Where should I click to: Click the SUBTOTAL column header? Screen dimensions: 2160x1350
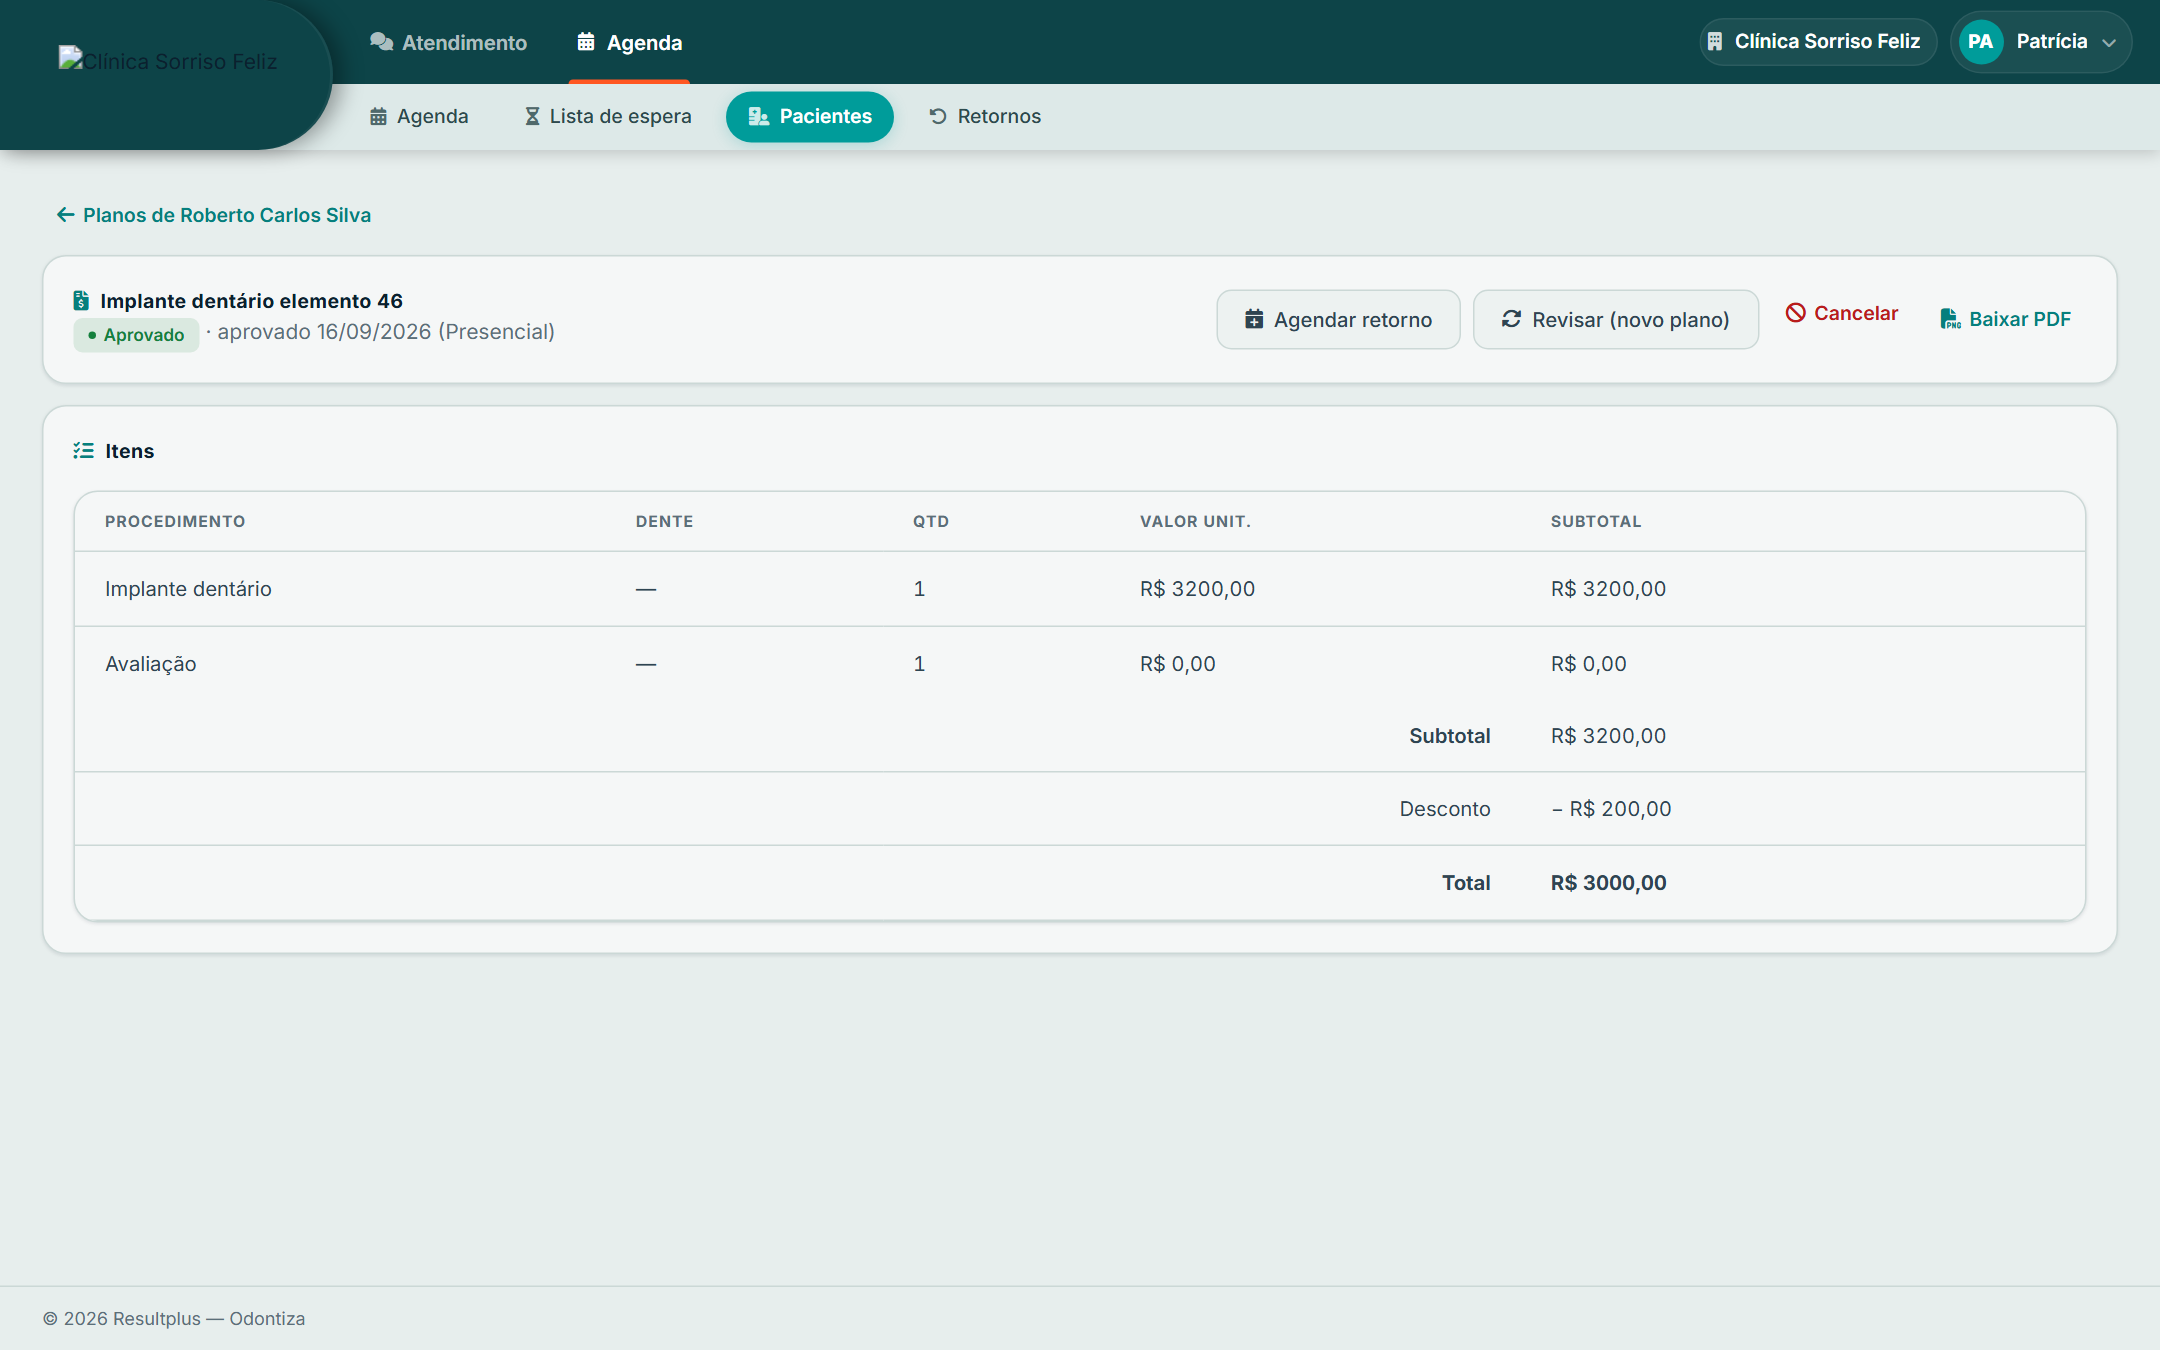pyautogui.click(x=1596, y=522)
